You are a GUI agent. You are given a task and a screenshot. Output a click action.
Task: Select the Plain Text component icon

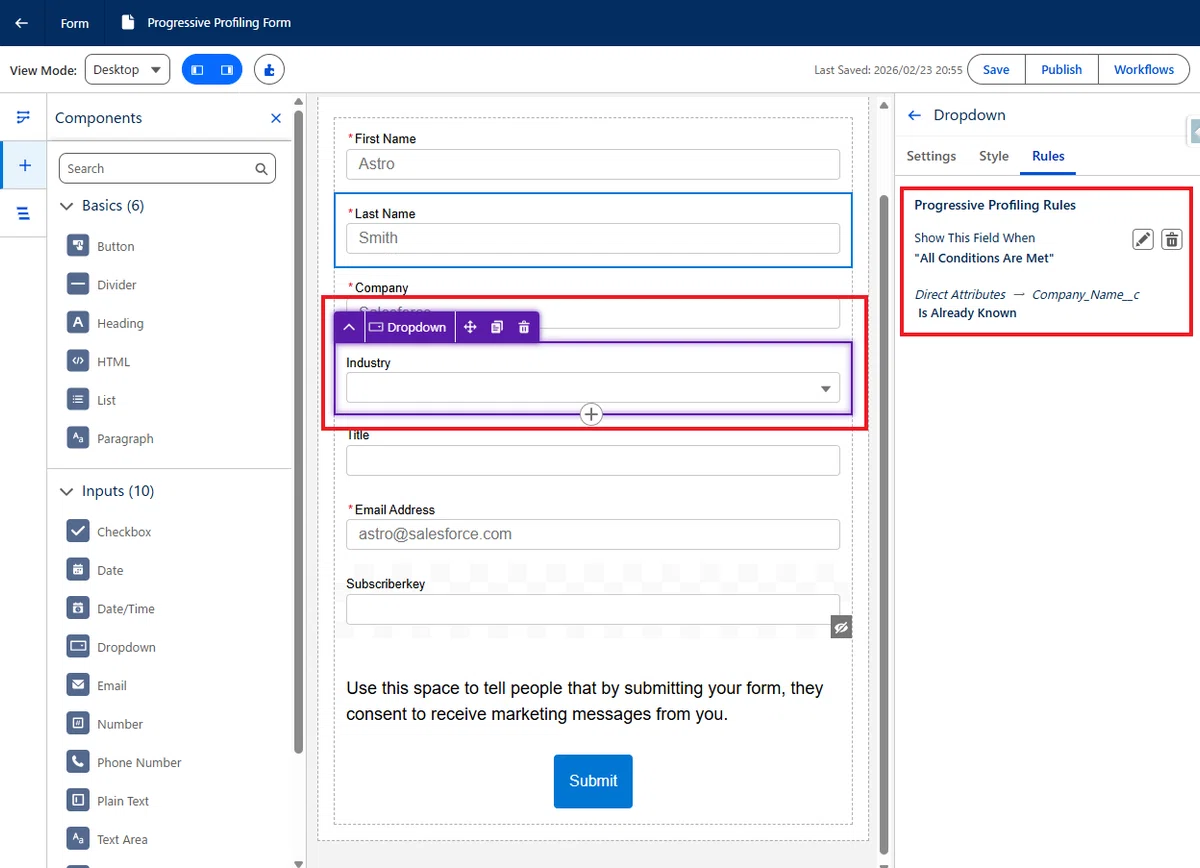pos(78,800)
